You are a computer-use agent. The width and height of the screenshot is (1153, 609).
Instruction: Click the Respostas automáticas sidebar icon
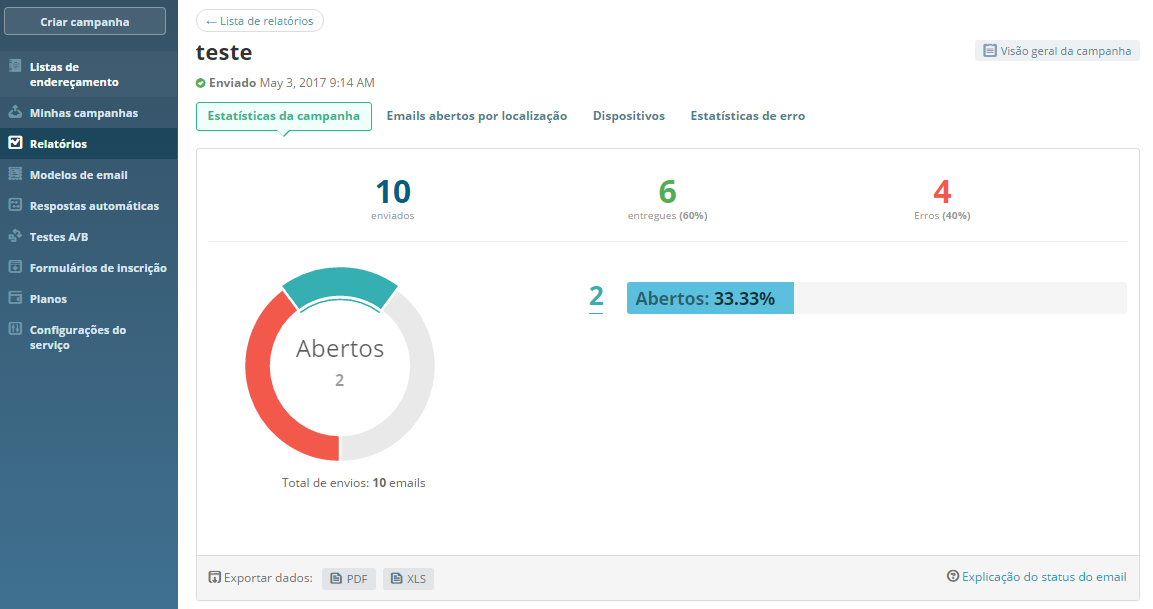(x=15, y=205)
